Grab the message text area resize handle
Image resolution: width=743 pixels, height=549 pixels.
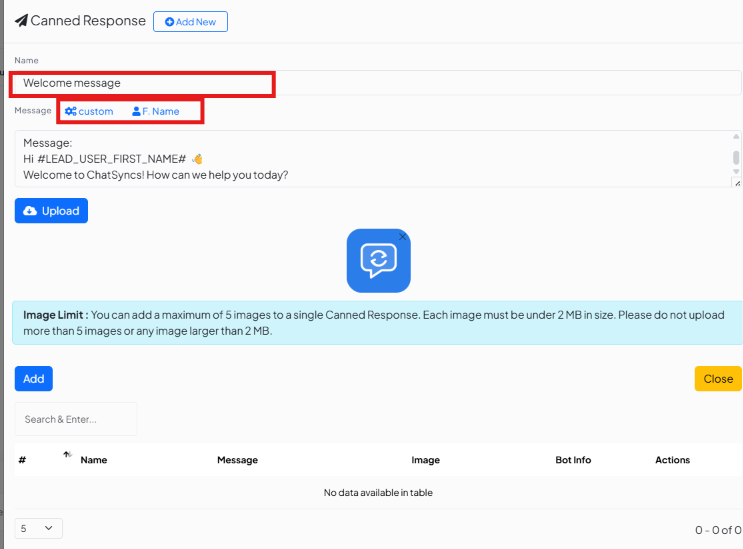[737, 183]
